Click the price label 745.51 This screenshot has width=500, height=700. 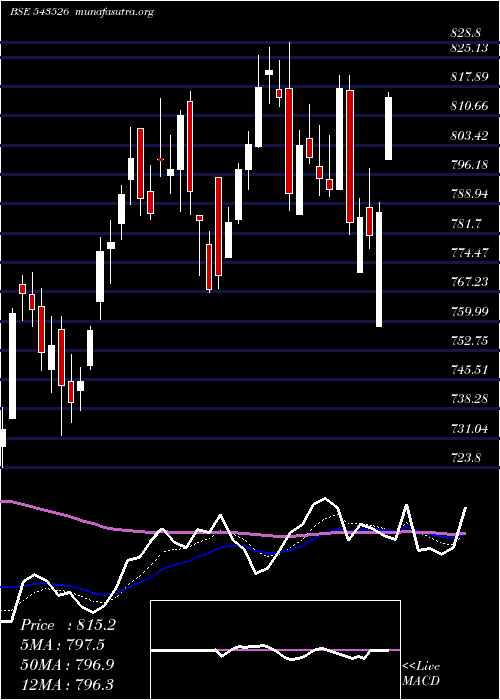coord(469,370)
